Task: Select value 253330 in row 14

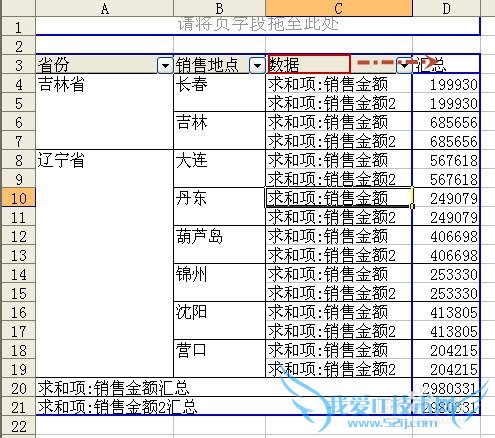Action: point(446,274)
